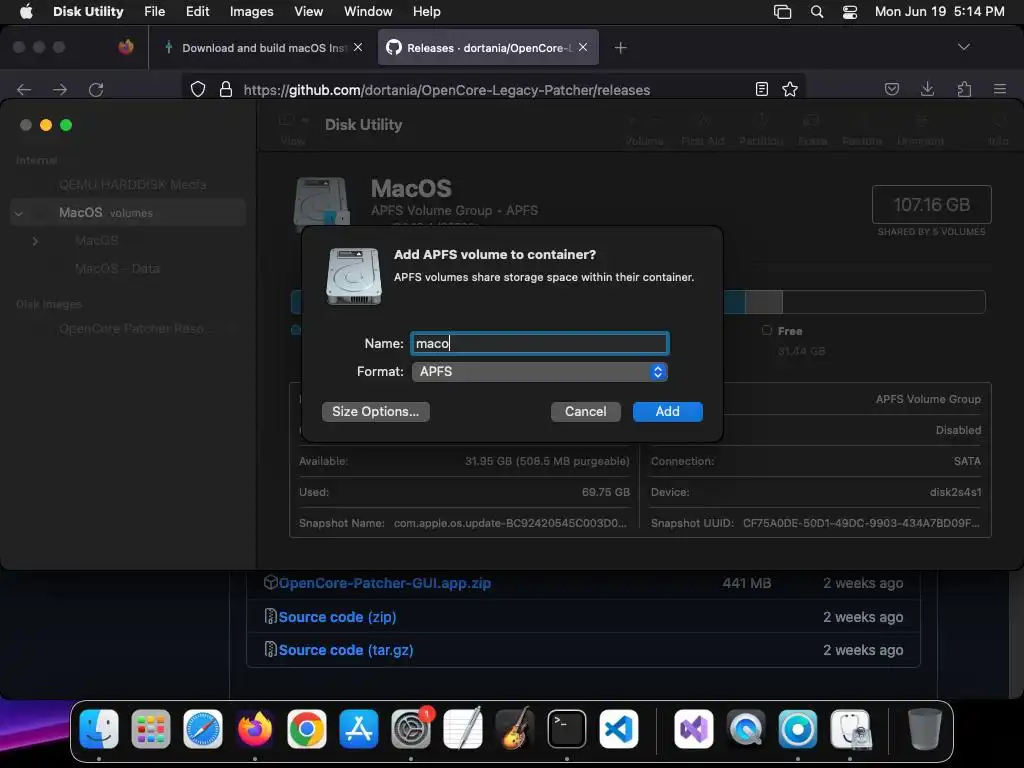Open the Edit menu
The image size is (1024, 768).
[197, 12]
